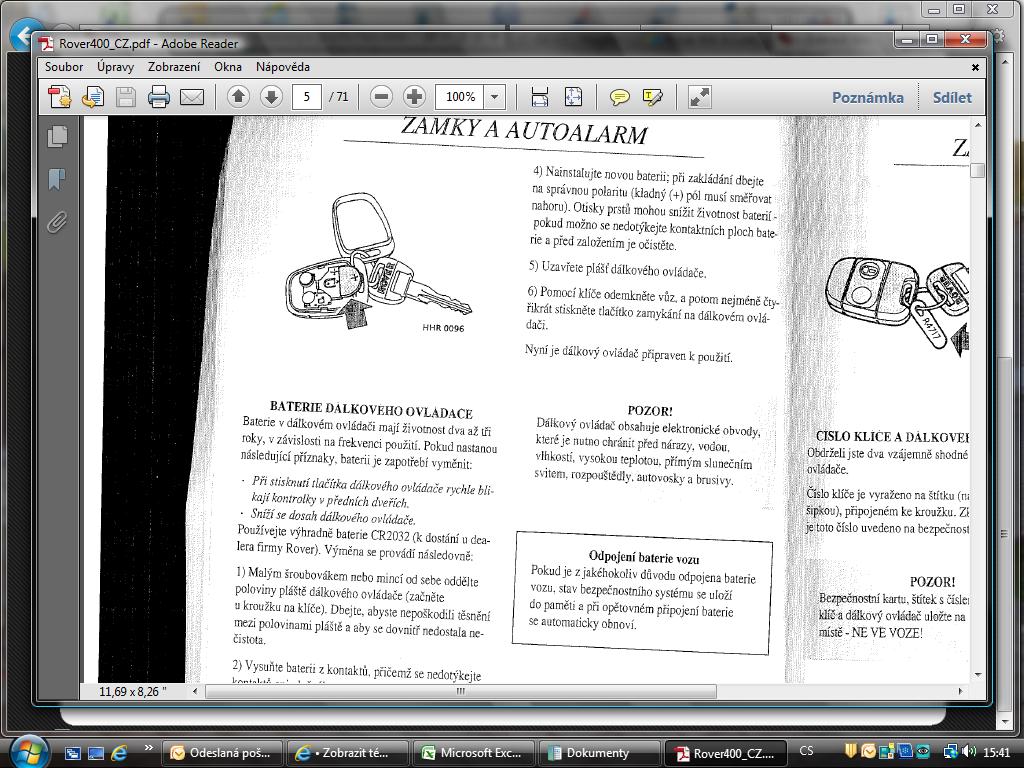This screenshot has height=768, width=1024.
Task: Toggle the attachments paperclip panel
Action: coord(57,222)
